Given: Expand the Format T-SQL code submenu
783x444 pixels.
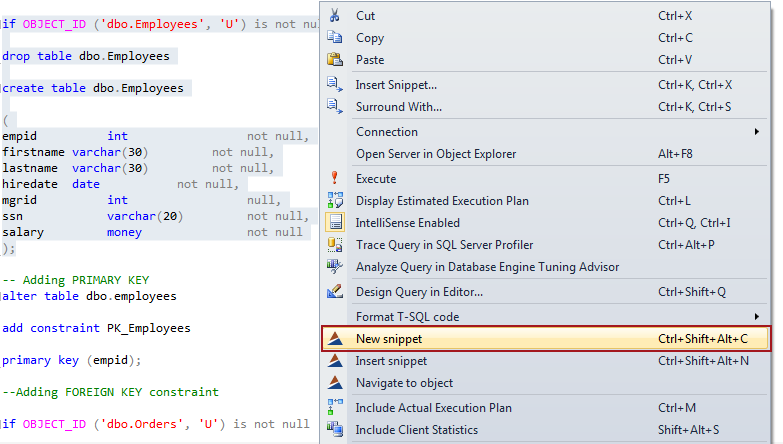Looking at the screenshot, I should pos(407,317).
